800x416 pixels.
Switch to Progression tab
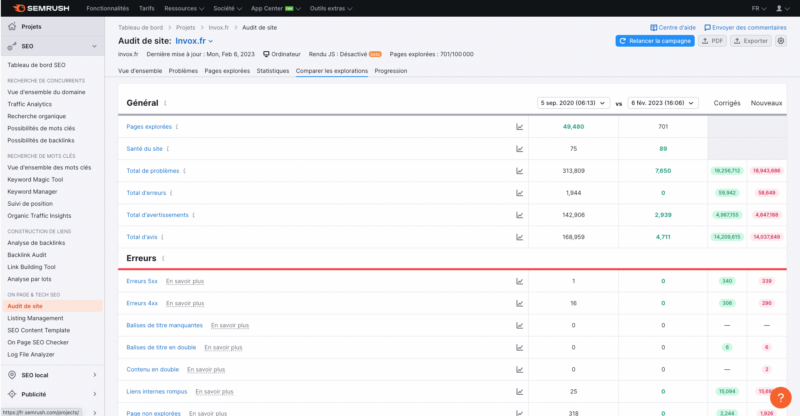click(391, 71)
